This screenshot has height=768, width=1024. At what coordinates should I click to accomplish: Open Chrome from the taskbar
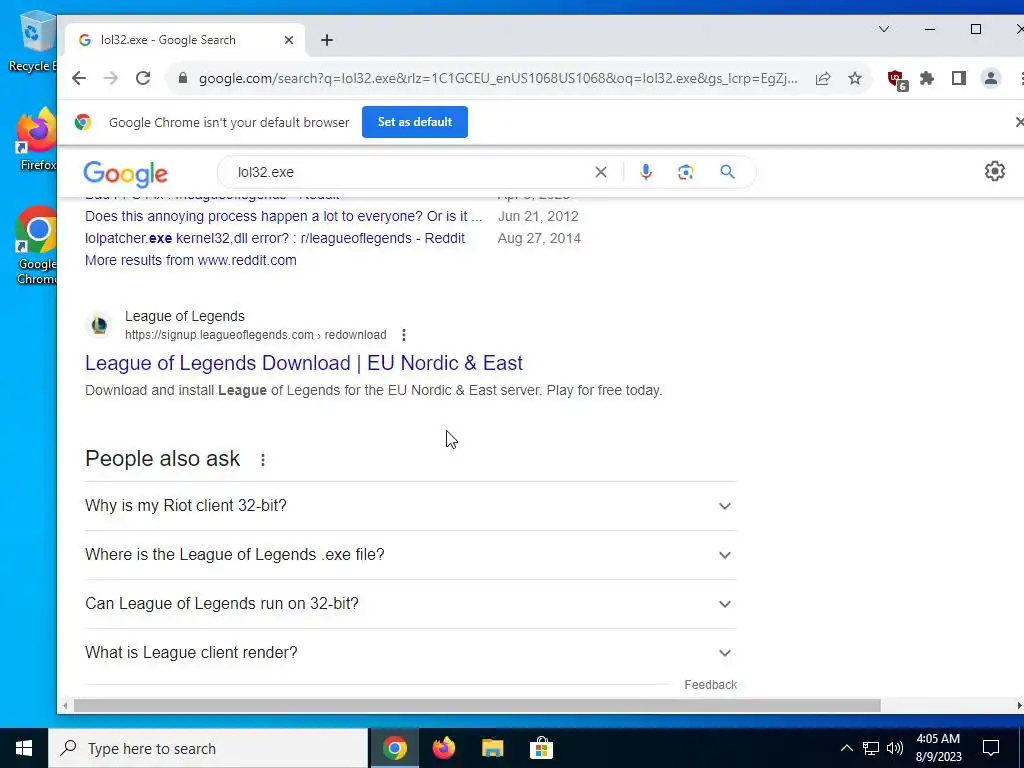click(394, 748)
